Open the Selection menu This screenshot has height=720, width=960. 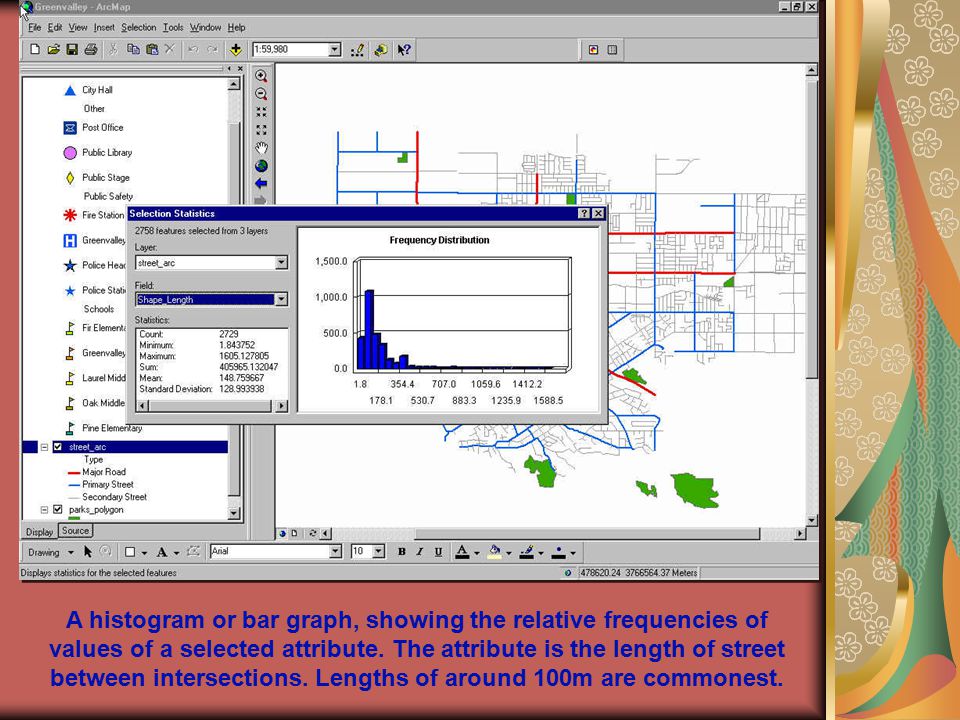(138, 28)
